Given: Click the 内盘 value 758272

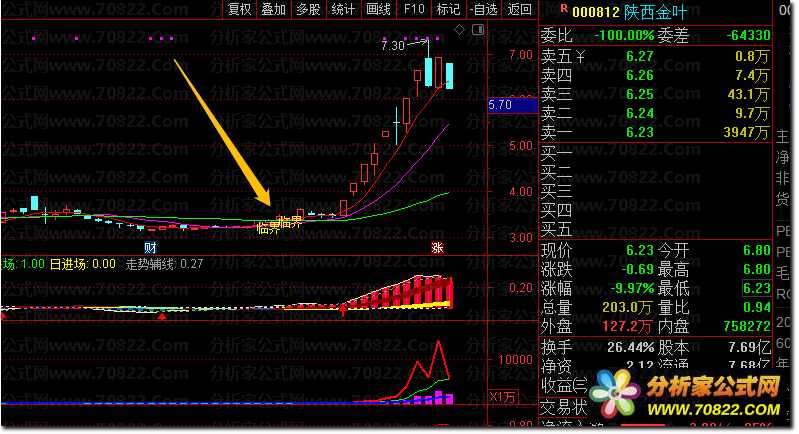Looking at the screenshot, I should (747, 327).
